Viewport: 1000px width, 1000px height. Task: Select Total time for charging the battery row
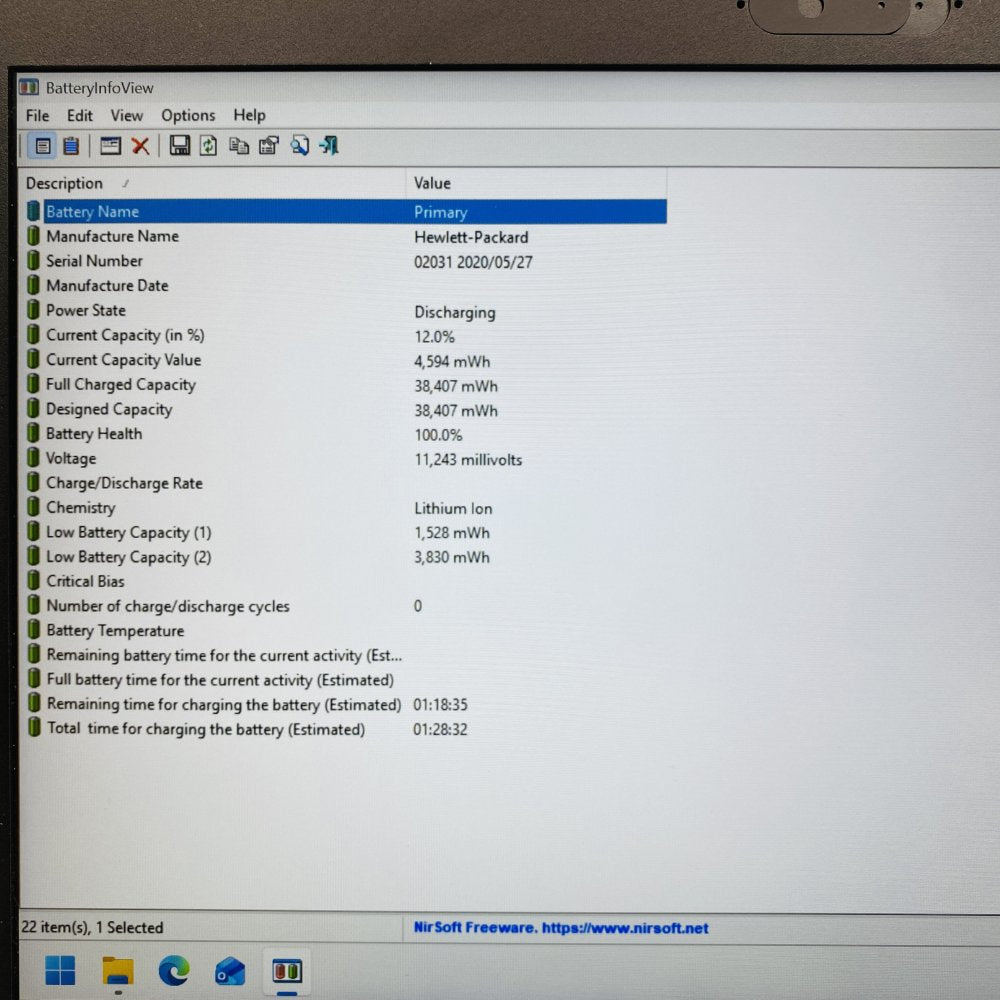tap(346, 729)
